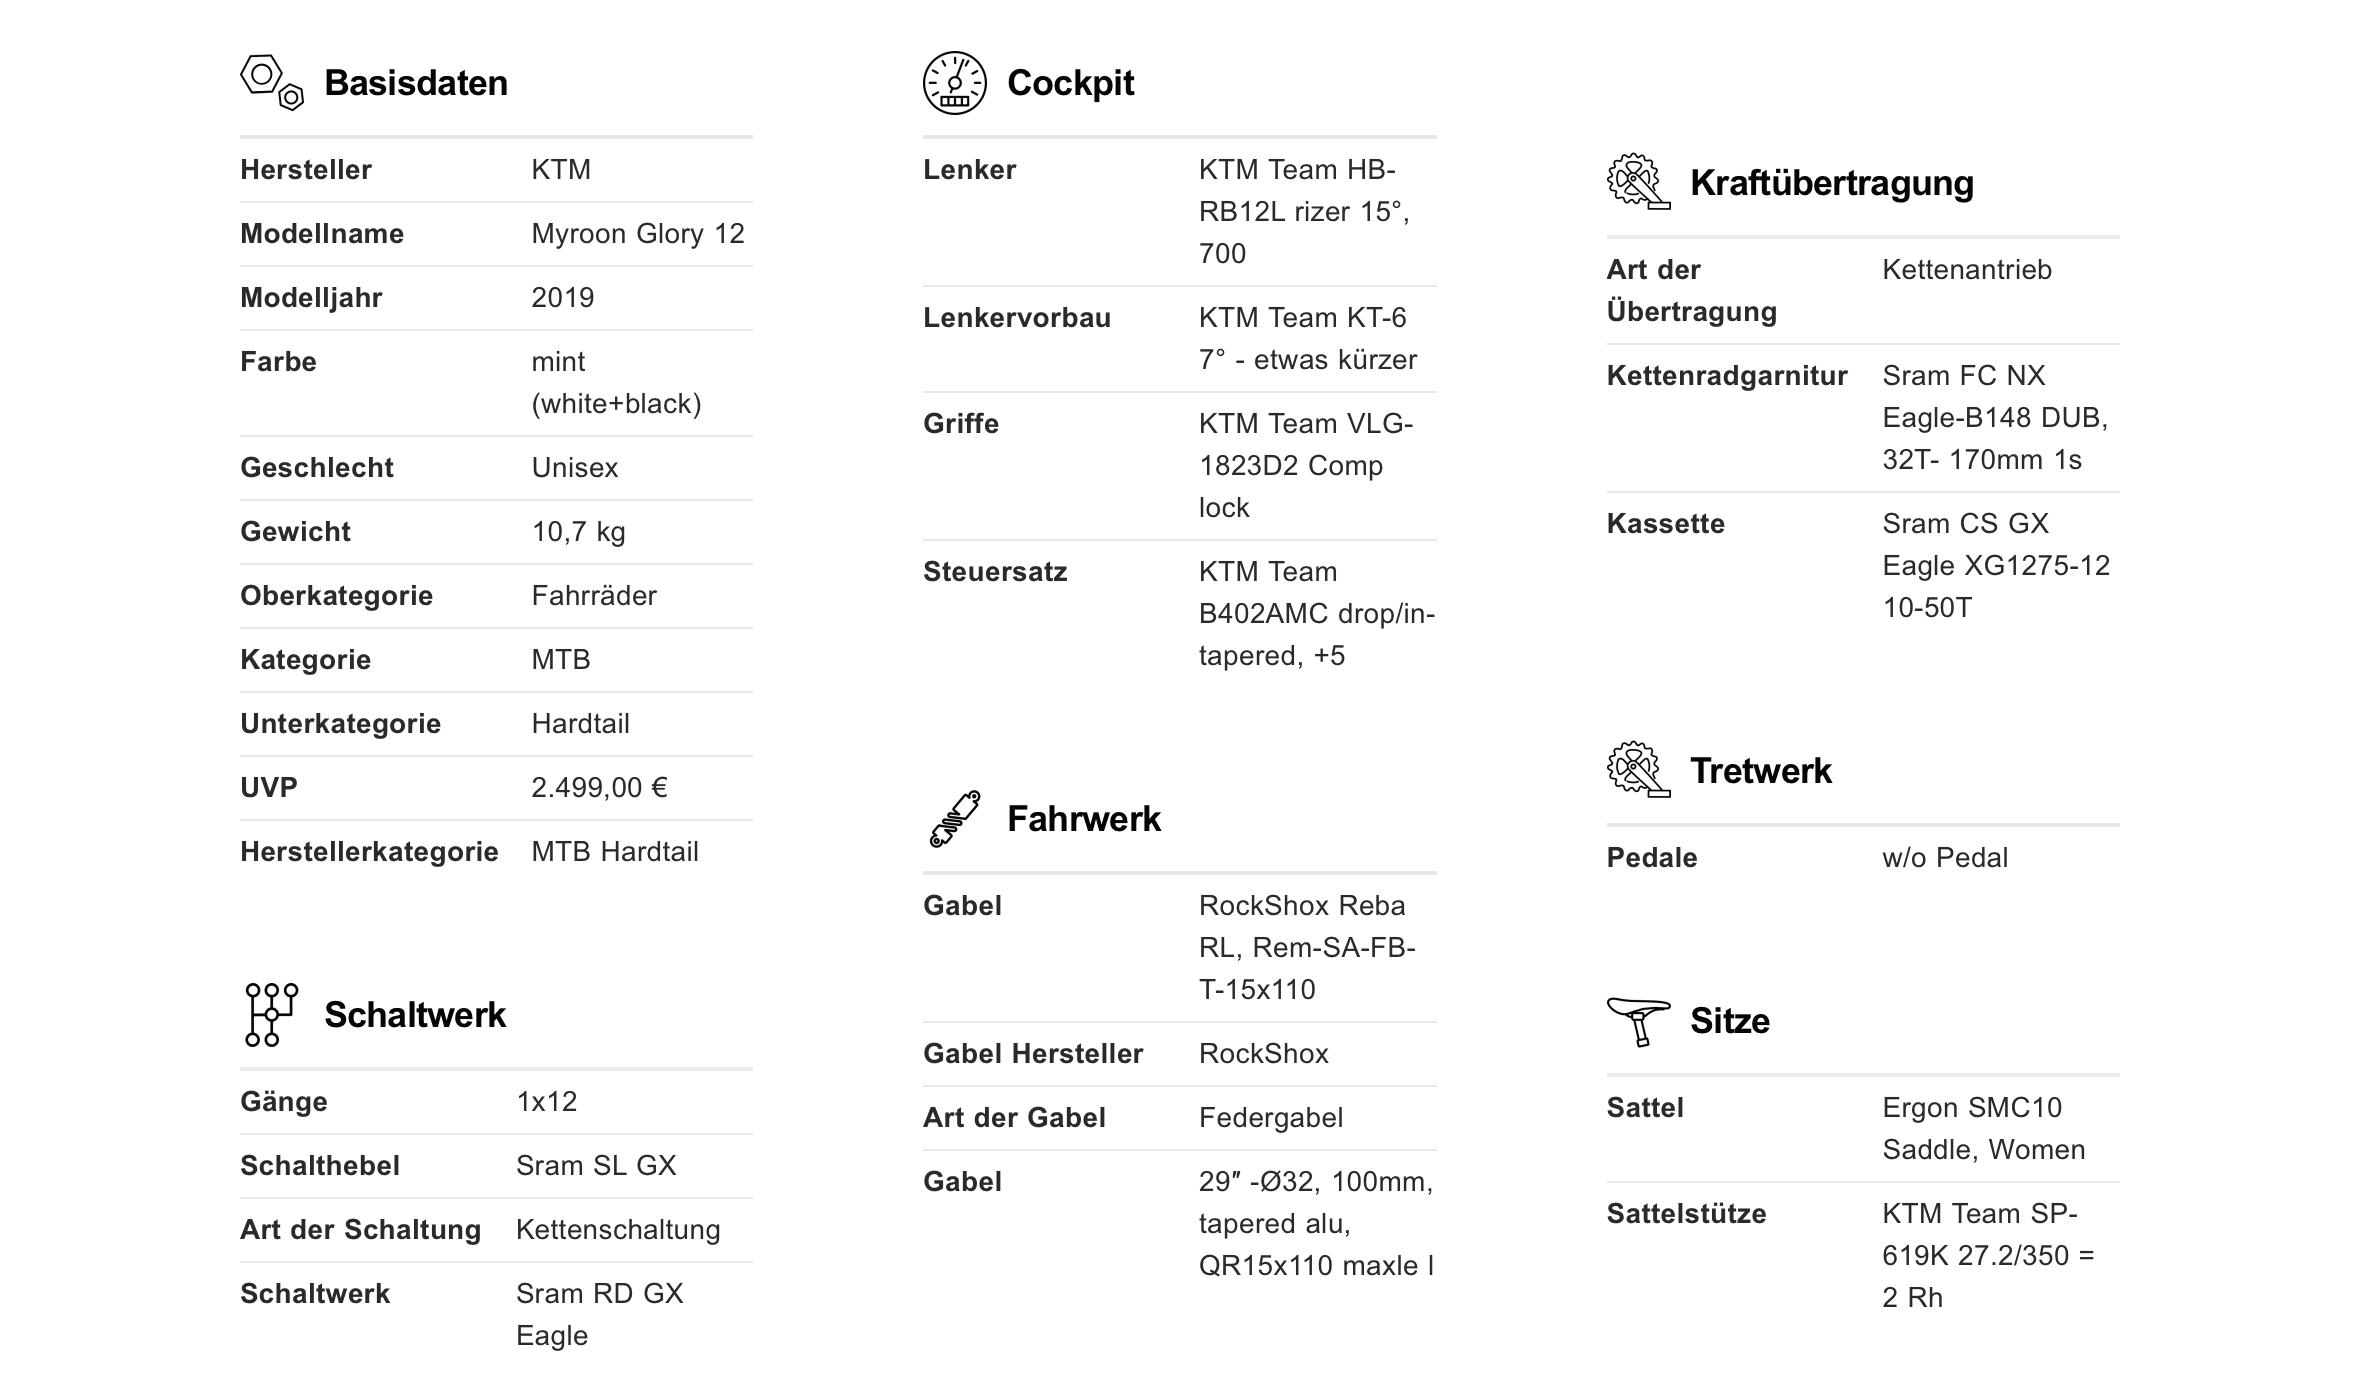
Task: Select the Cockpit section heading
Action: pyautogui.click(x=1070, y=83)
